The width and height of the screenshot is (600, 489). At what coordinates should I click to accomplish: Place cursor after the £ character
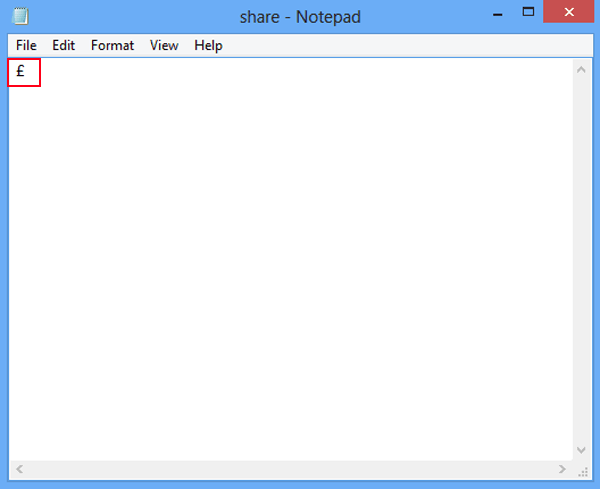26,71
